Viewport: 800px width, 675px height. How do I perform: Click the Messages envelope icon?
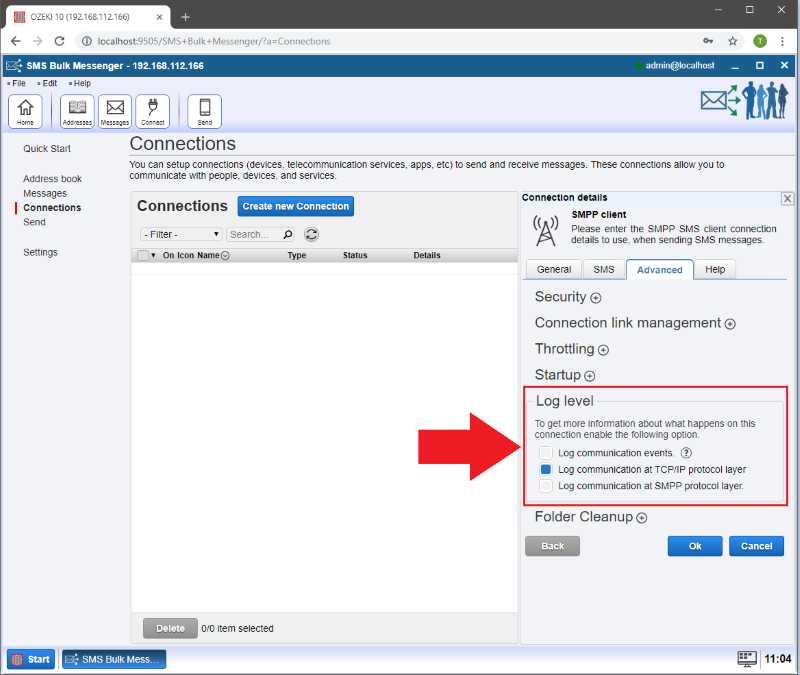115,111
